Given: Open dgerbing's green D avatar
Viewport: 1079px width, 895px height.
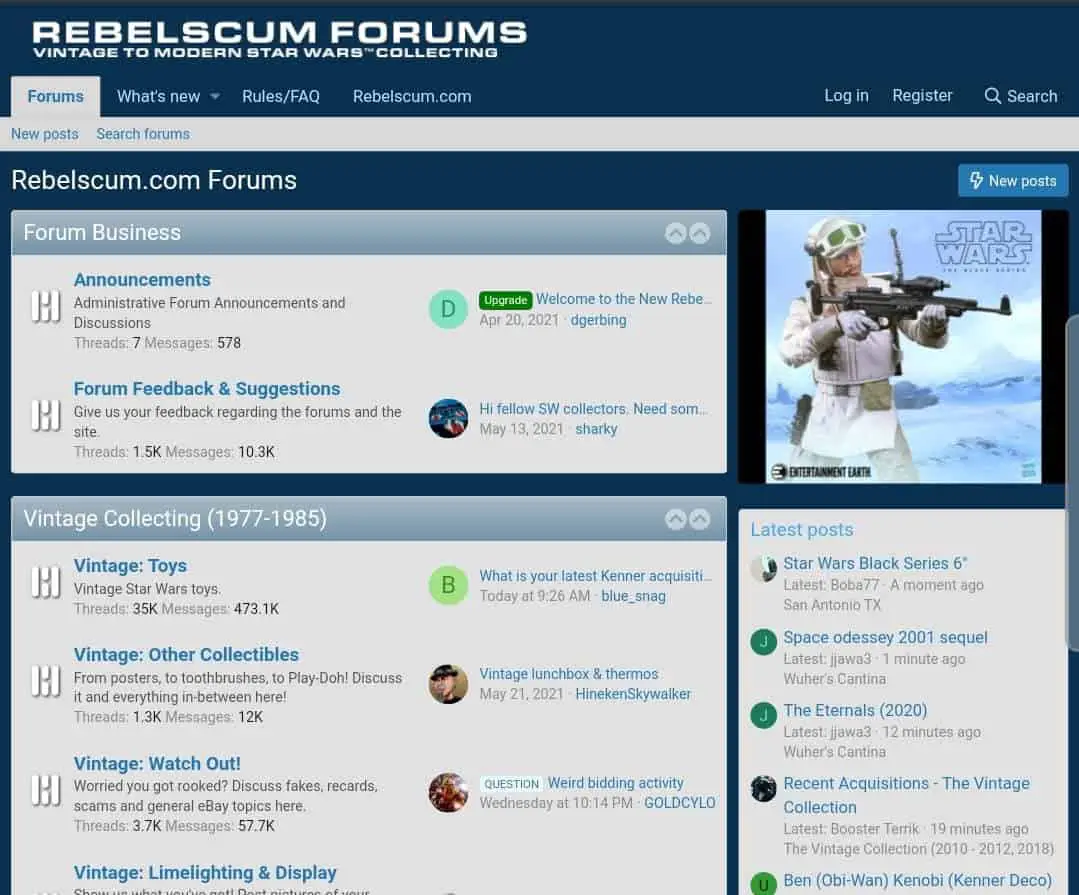Looking at the screenshot, I should [x=448, y=310].
